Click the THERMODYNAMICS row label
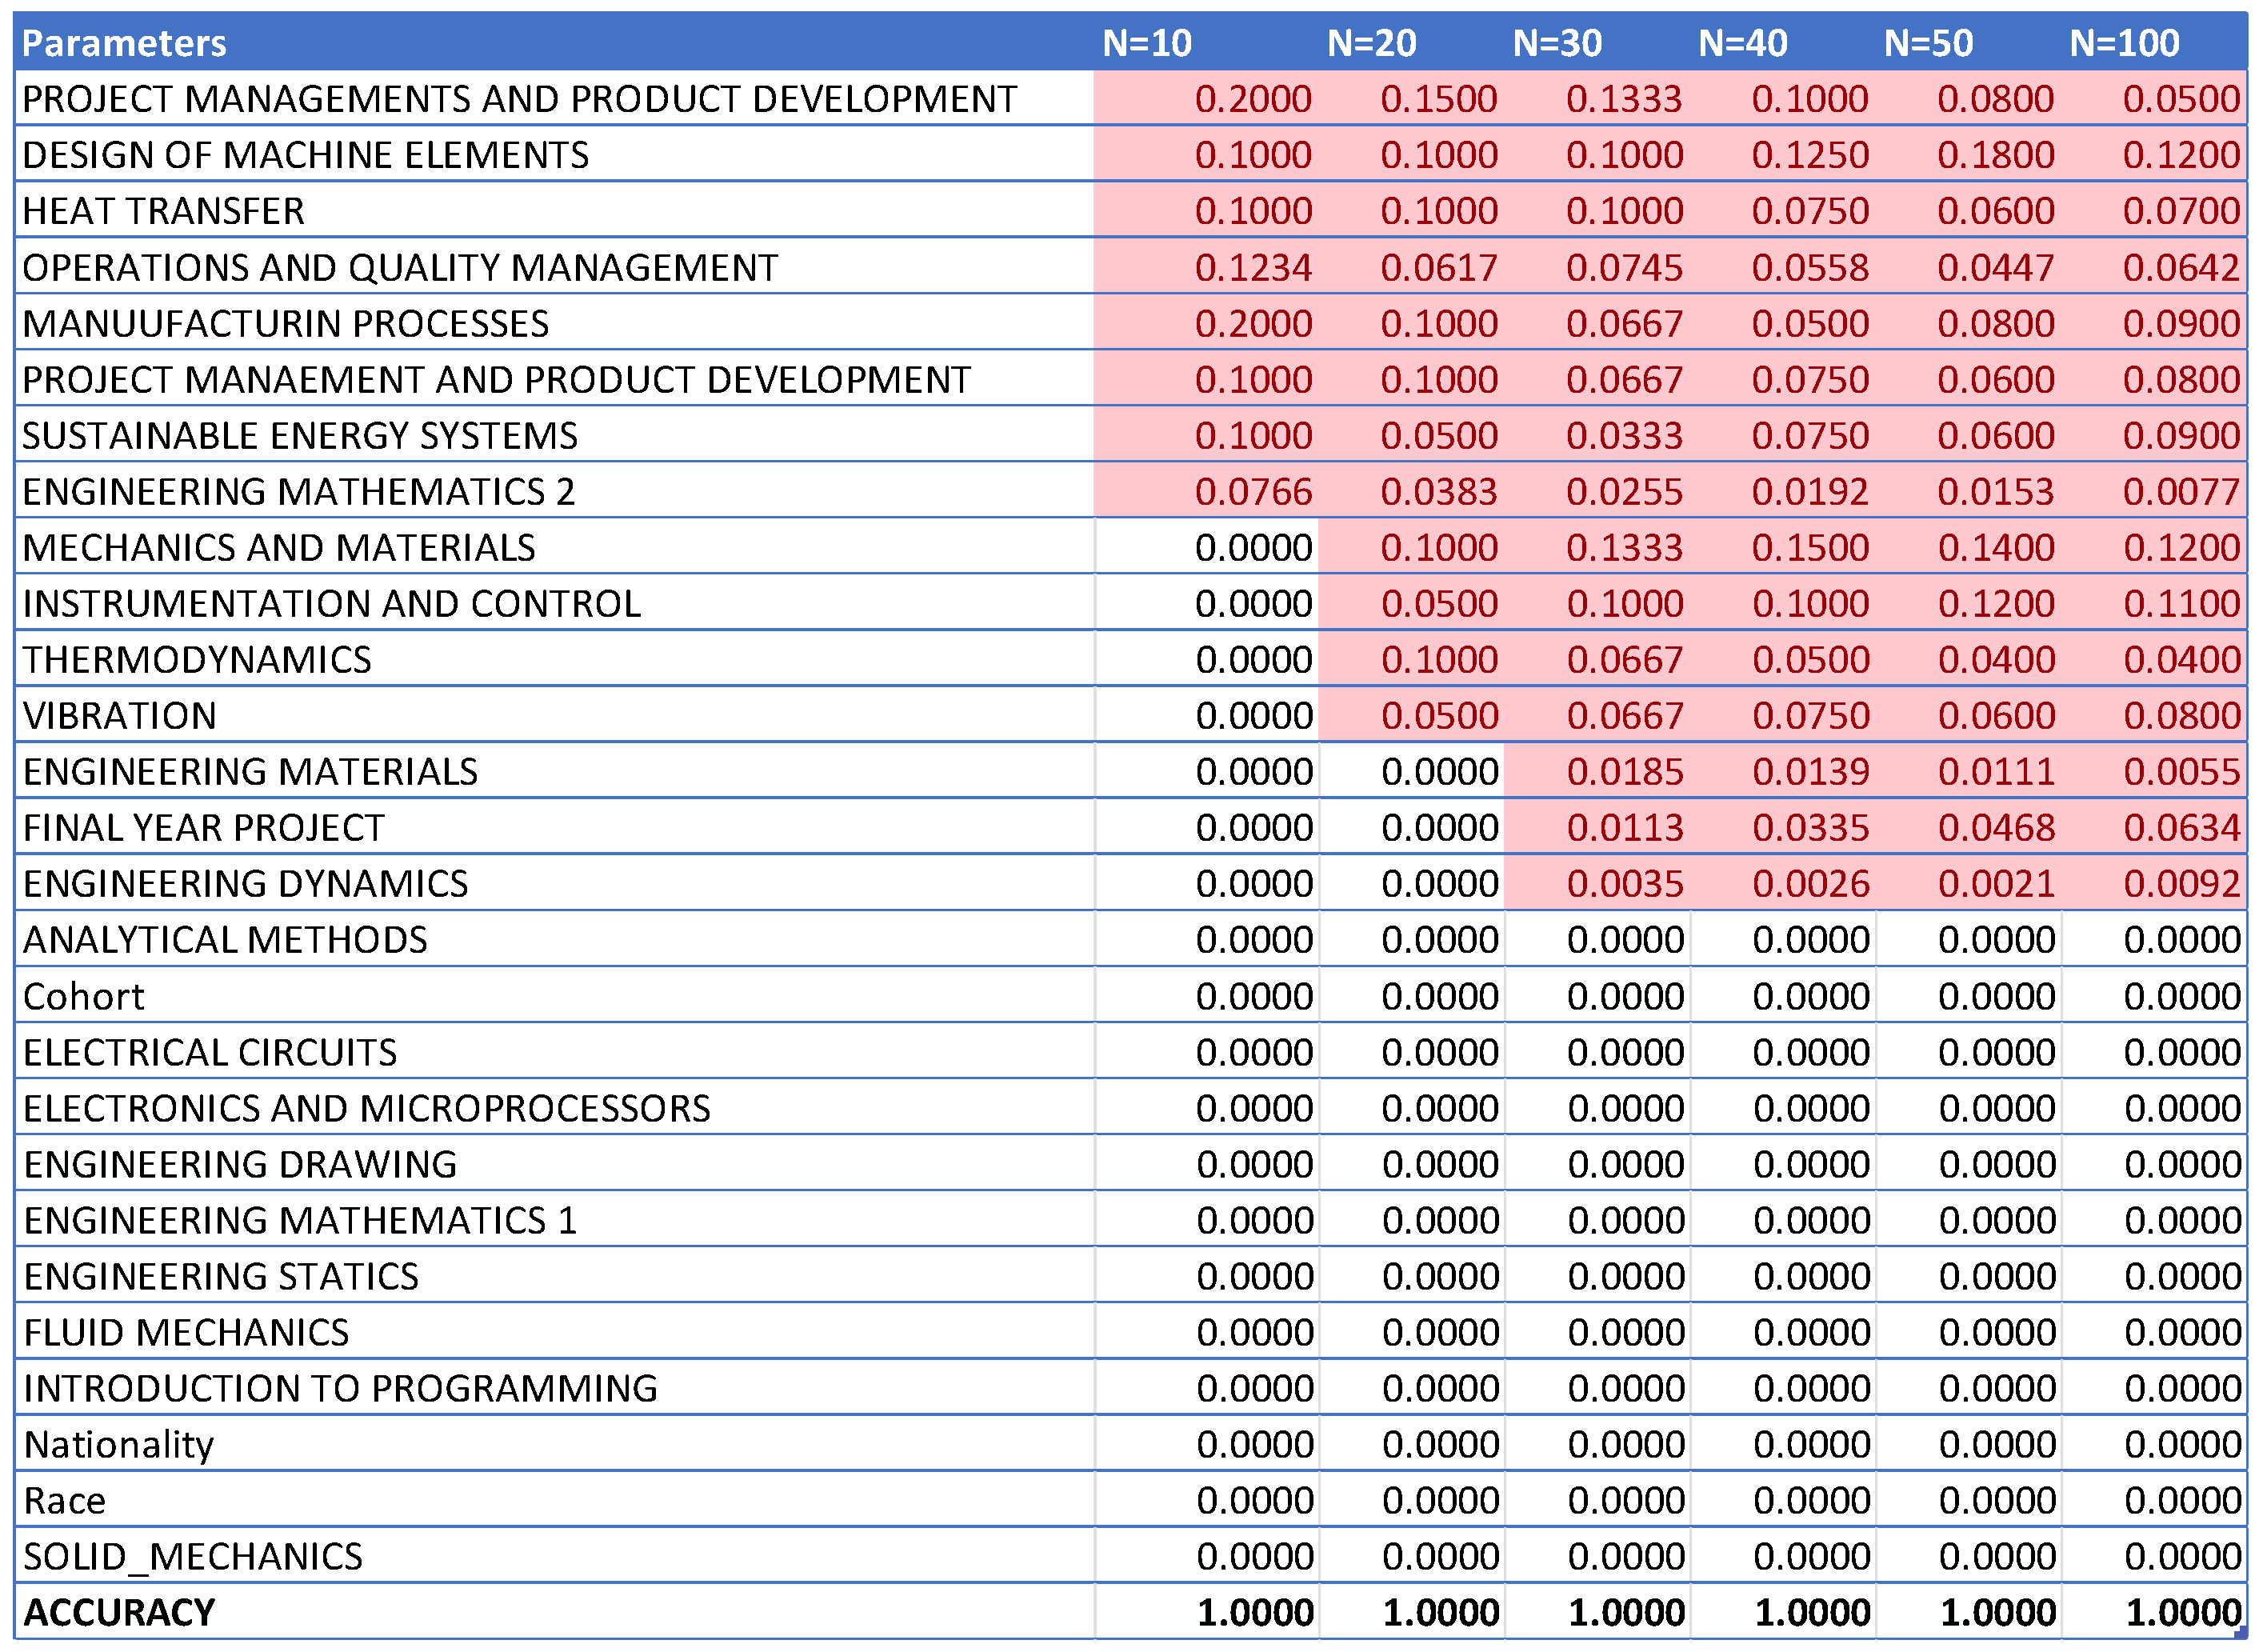 [197, 660]
